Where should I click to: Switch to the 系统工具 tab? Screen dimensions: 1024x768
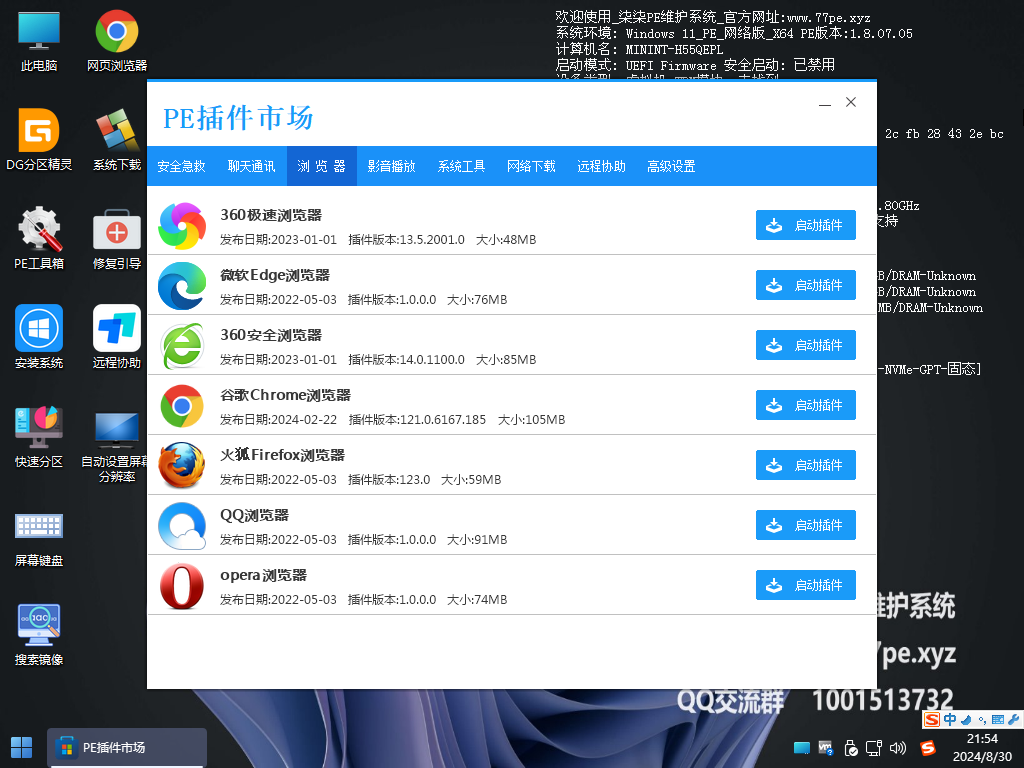click(461, 166)
